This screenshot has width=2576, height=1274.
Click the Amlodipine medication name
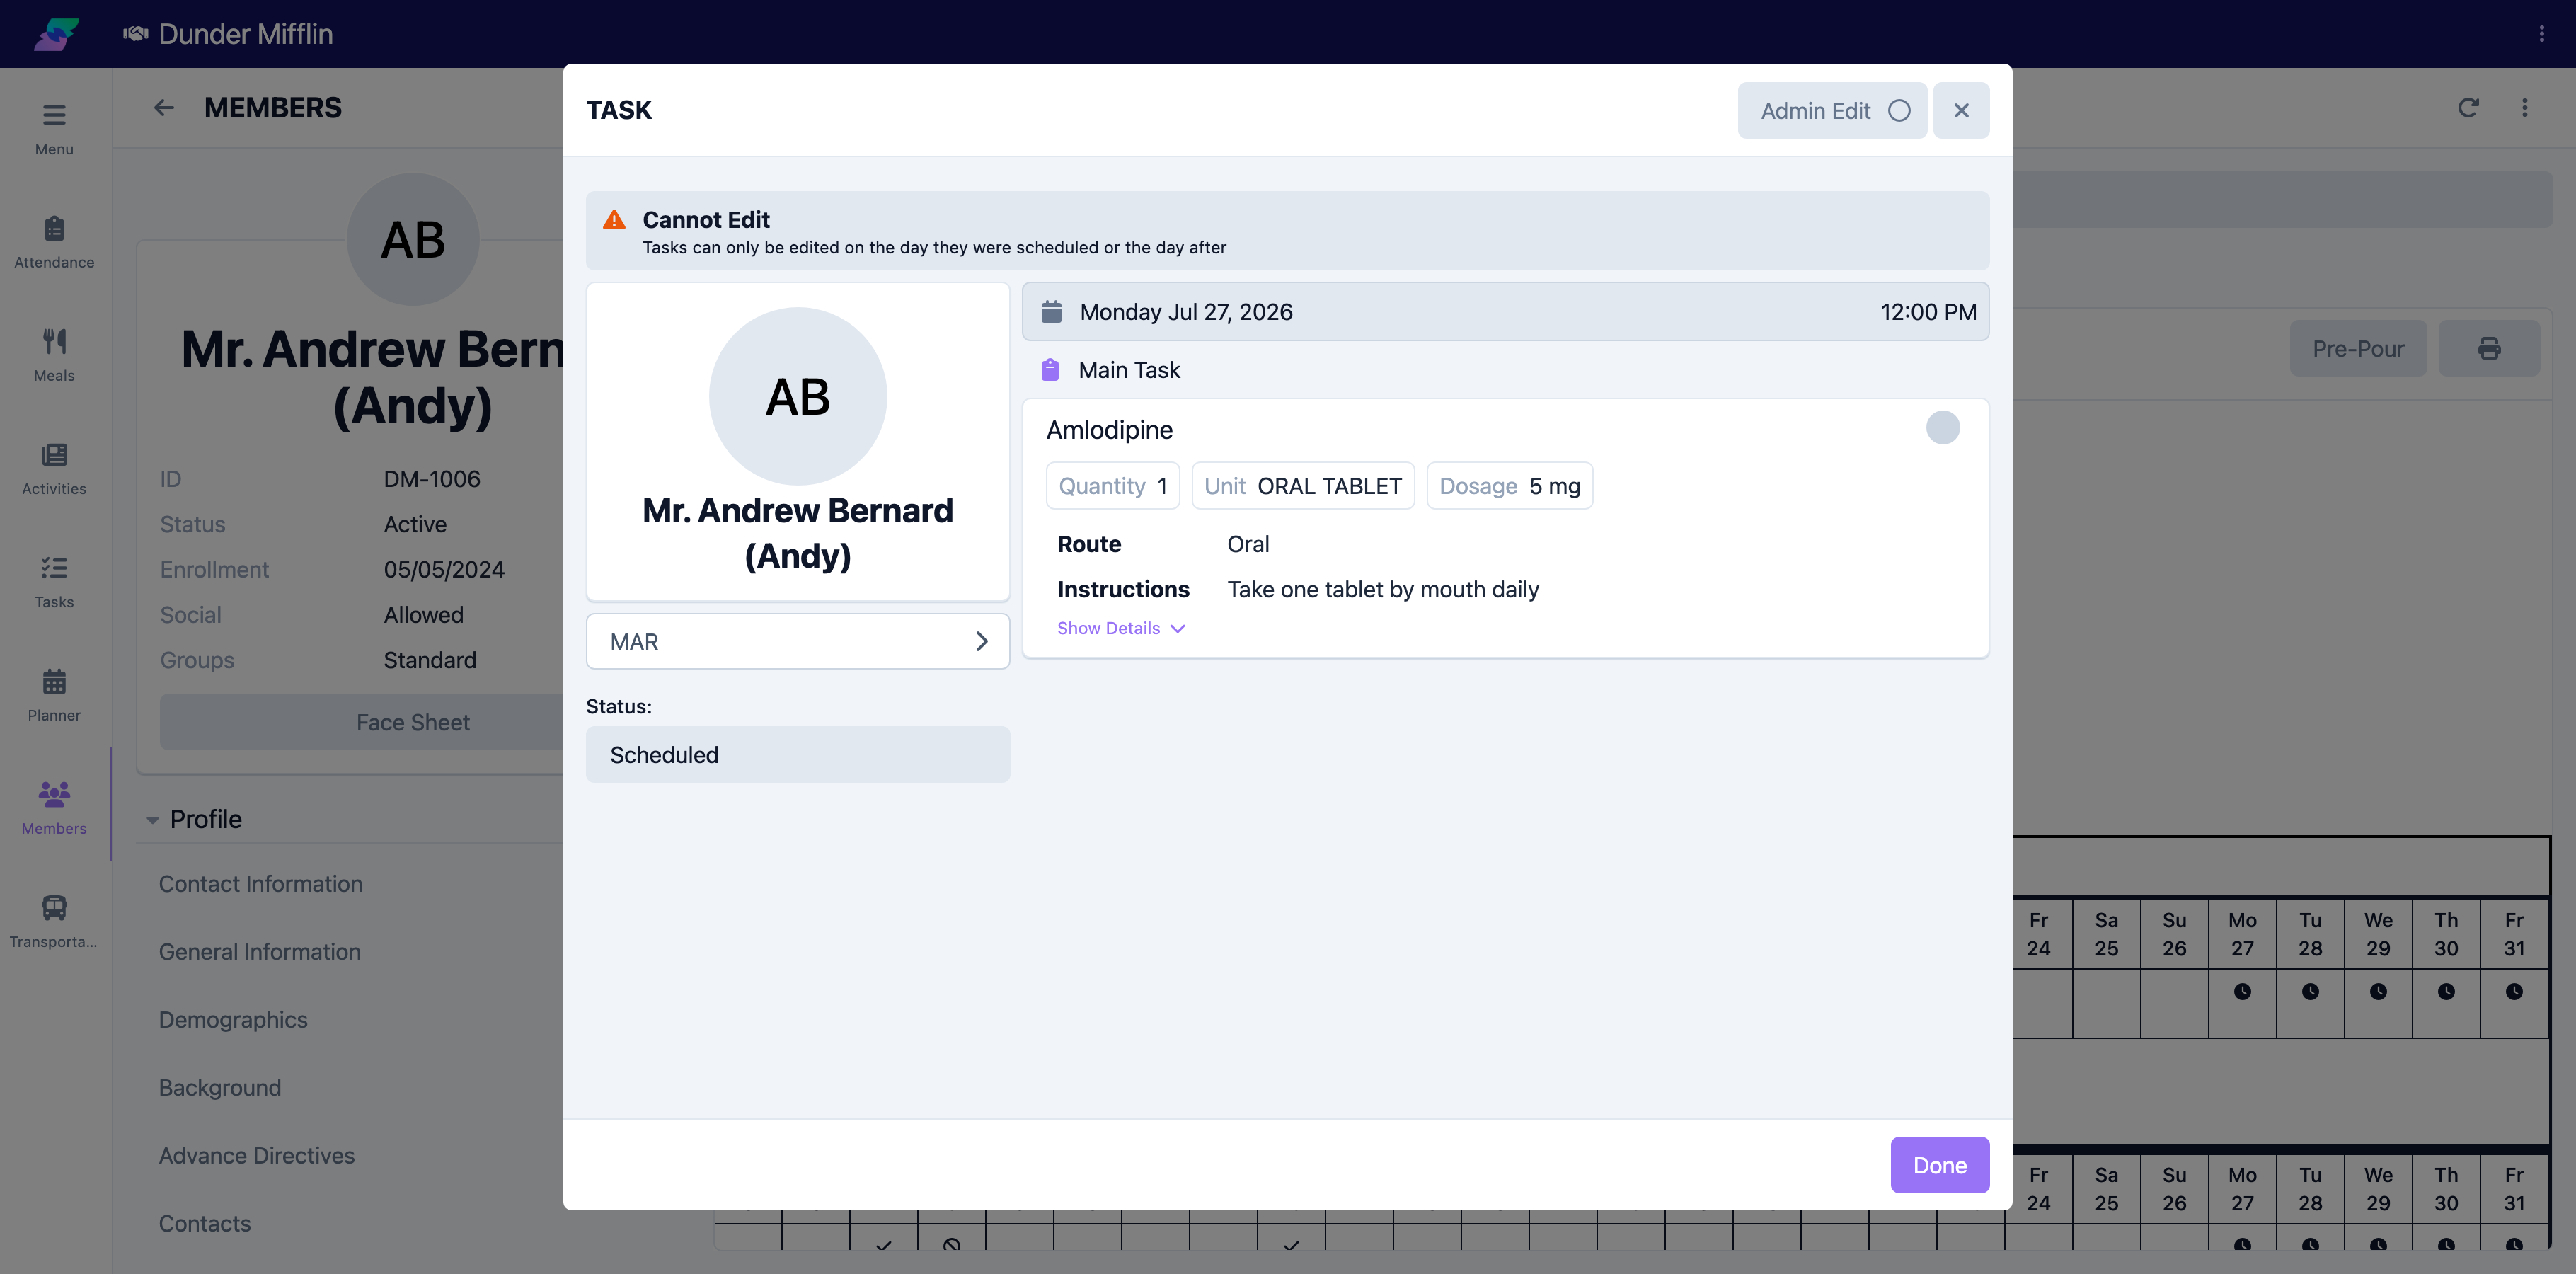(x=1109, y=430)
